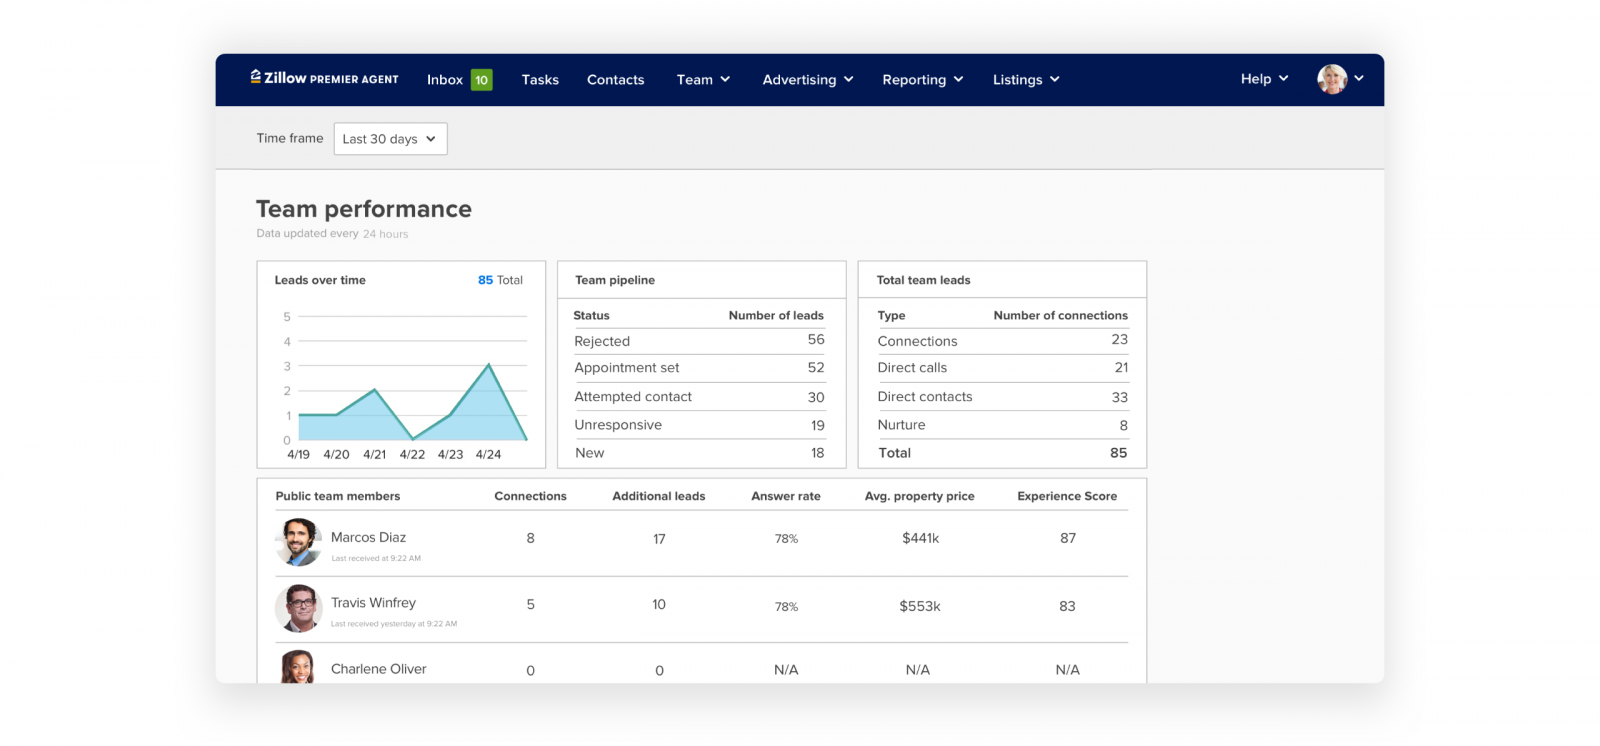1600x746 pixels.
Task: Go to the Tasks page
Action: [540, 80]
